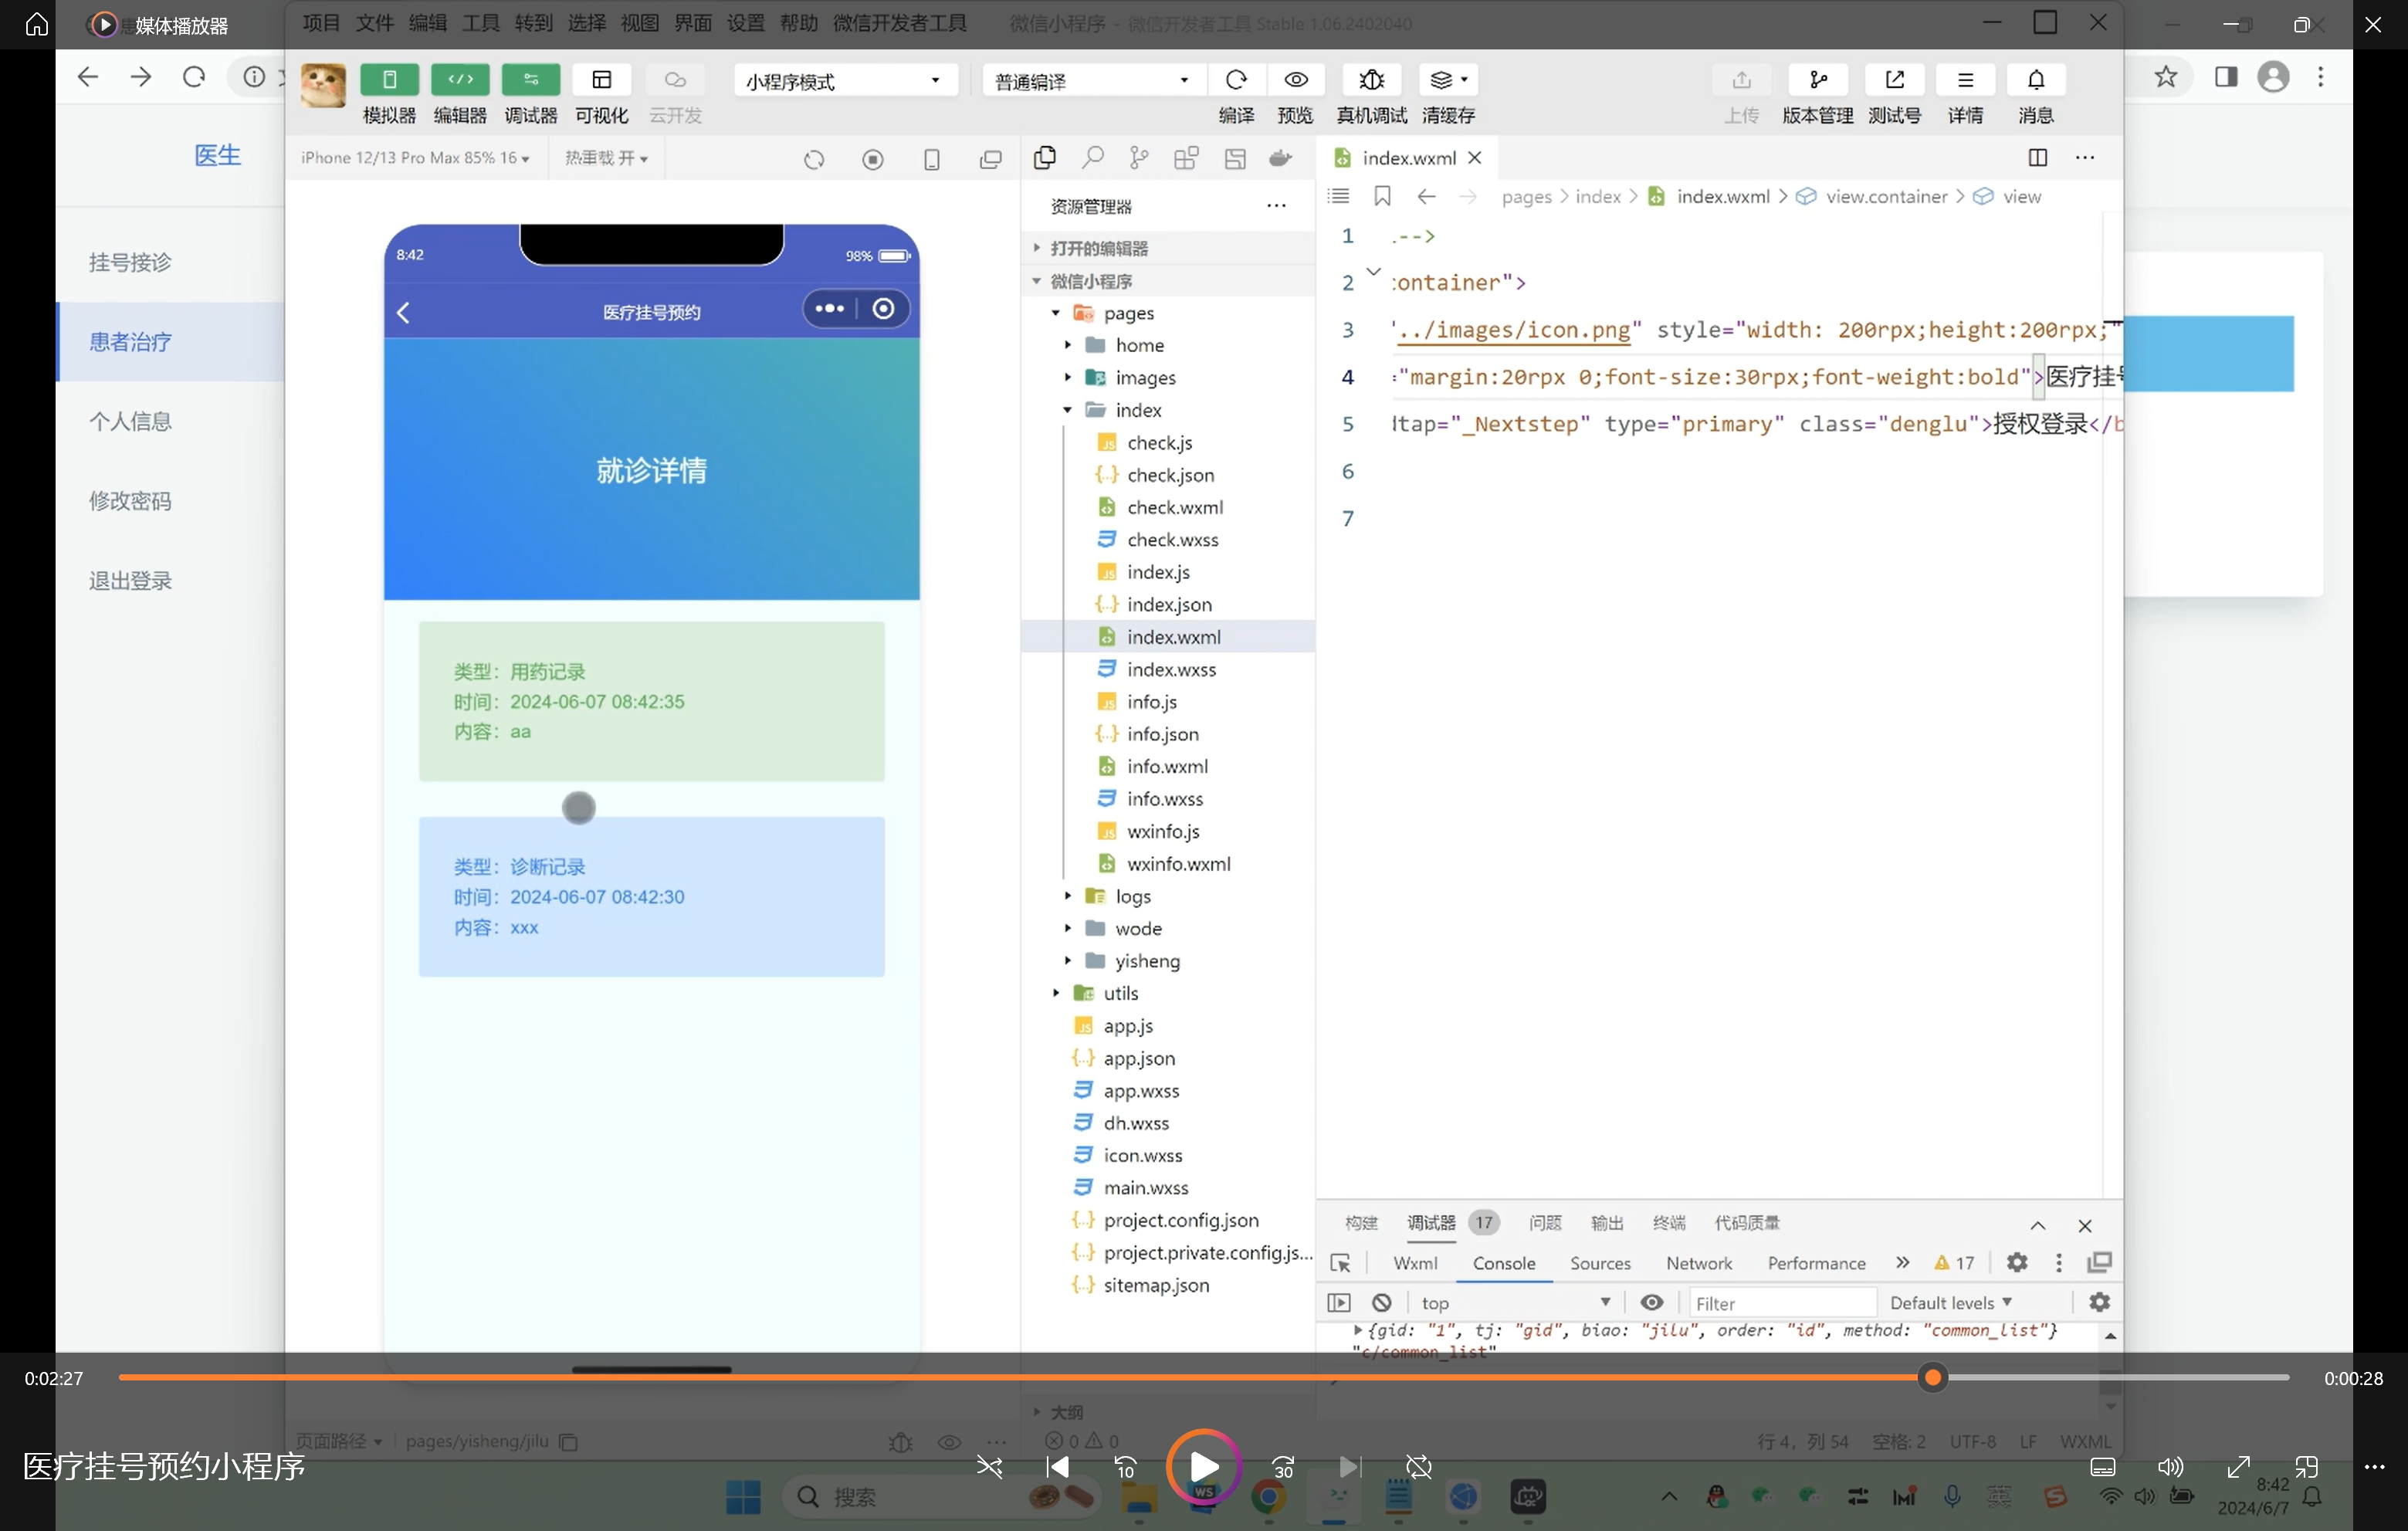Switch to the 问题 problems tab

pos(1545,1223)
